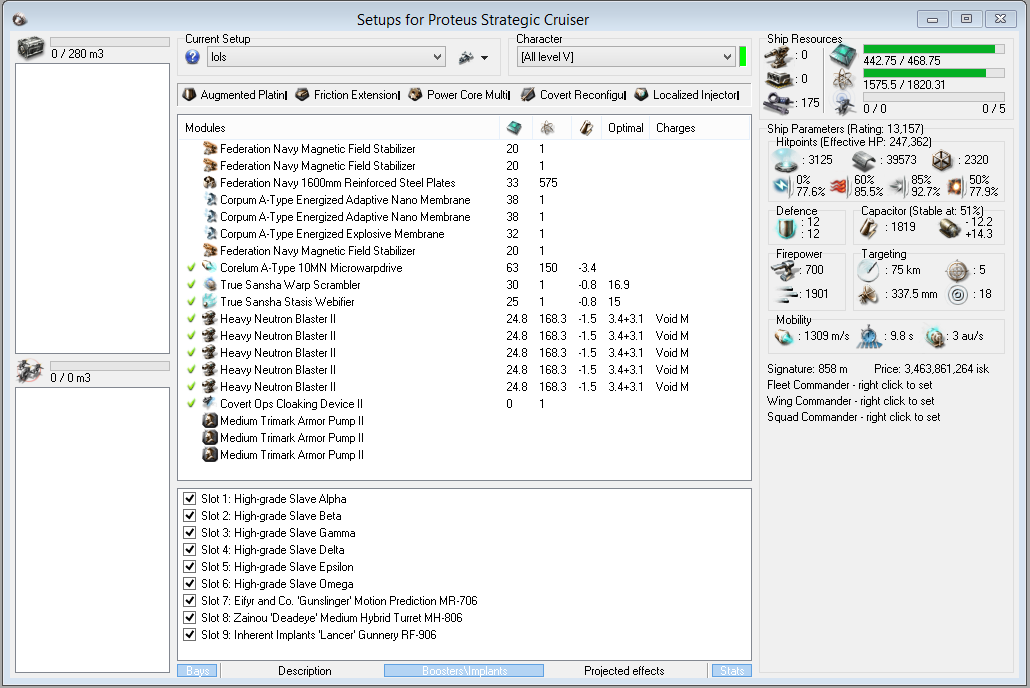The image size is (1030, 688).
Task: Open the Character 'All level V' dropdown
Action: [626, 57]
